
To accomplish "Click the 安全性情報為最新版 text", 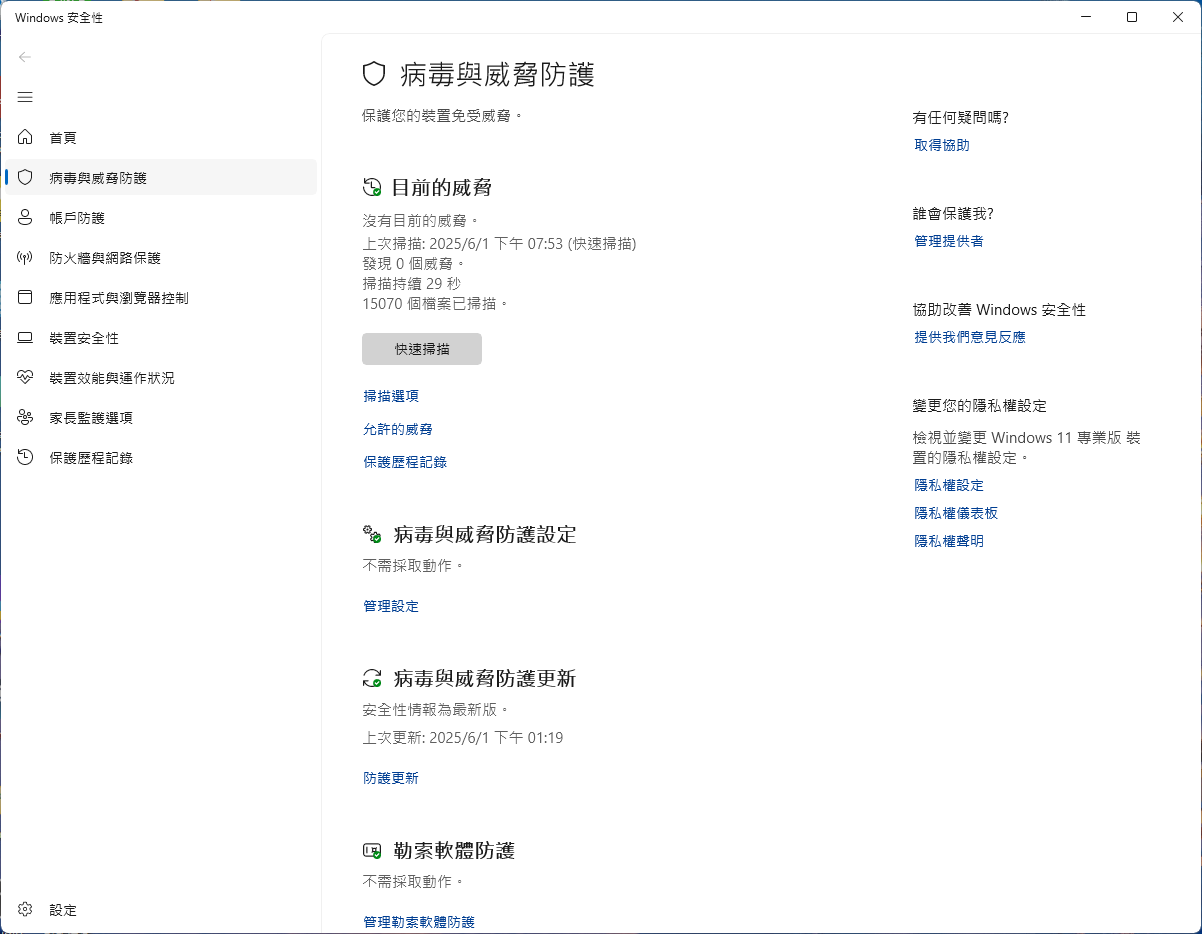I will (x=437, y=710).
